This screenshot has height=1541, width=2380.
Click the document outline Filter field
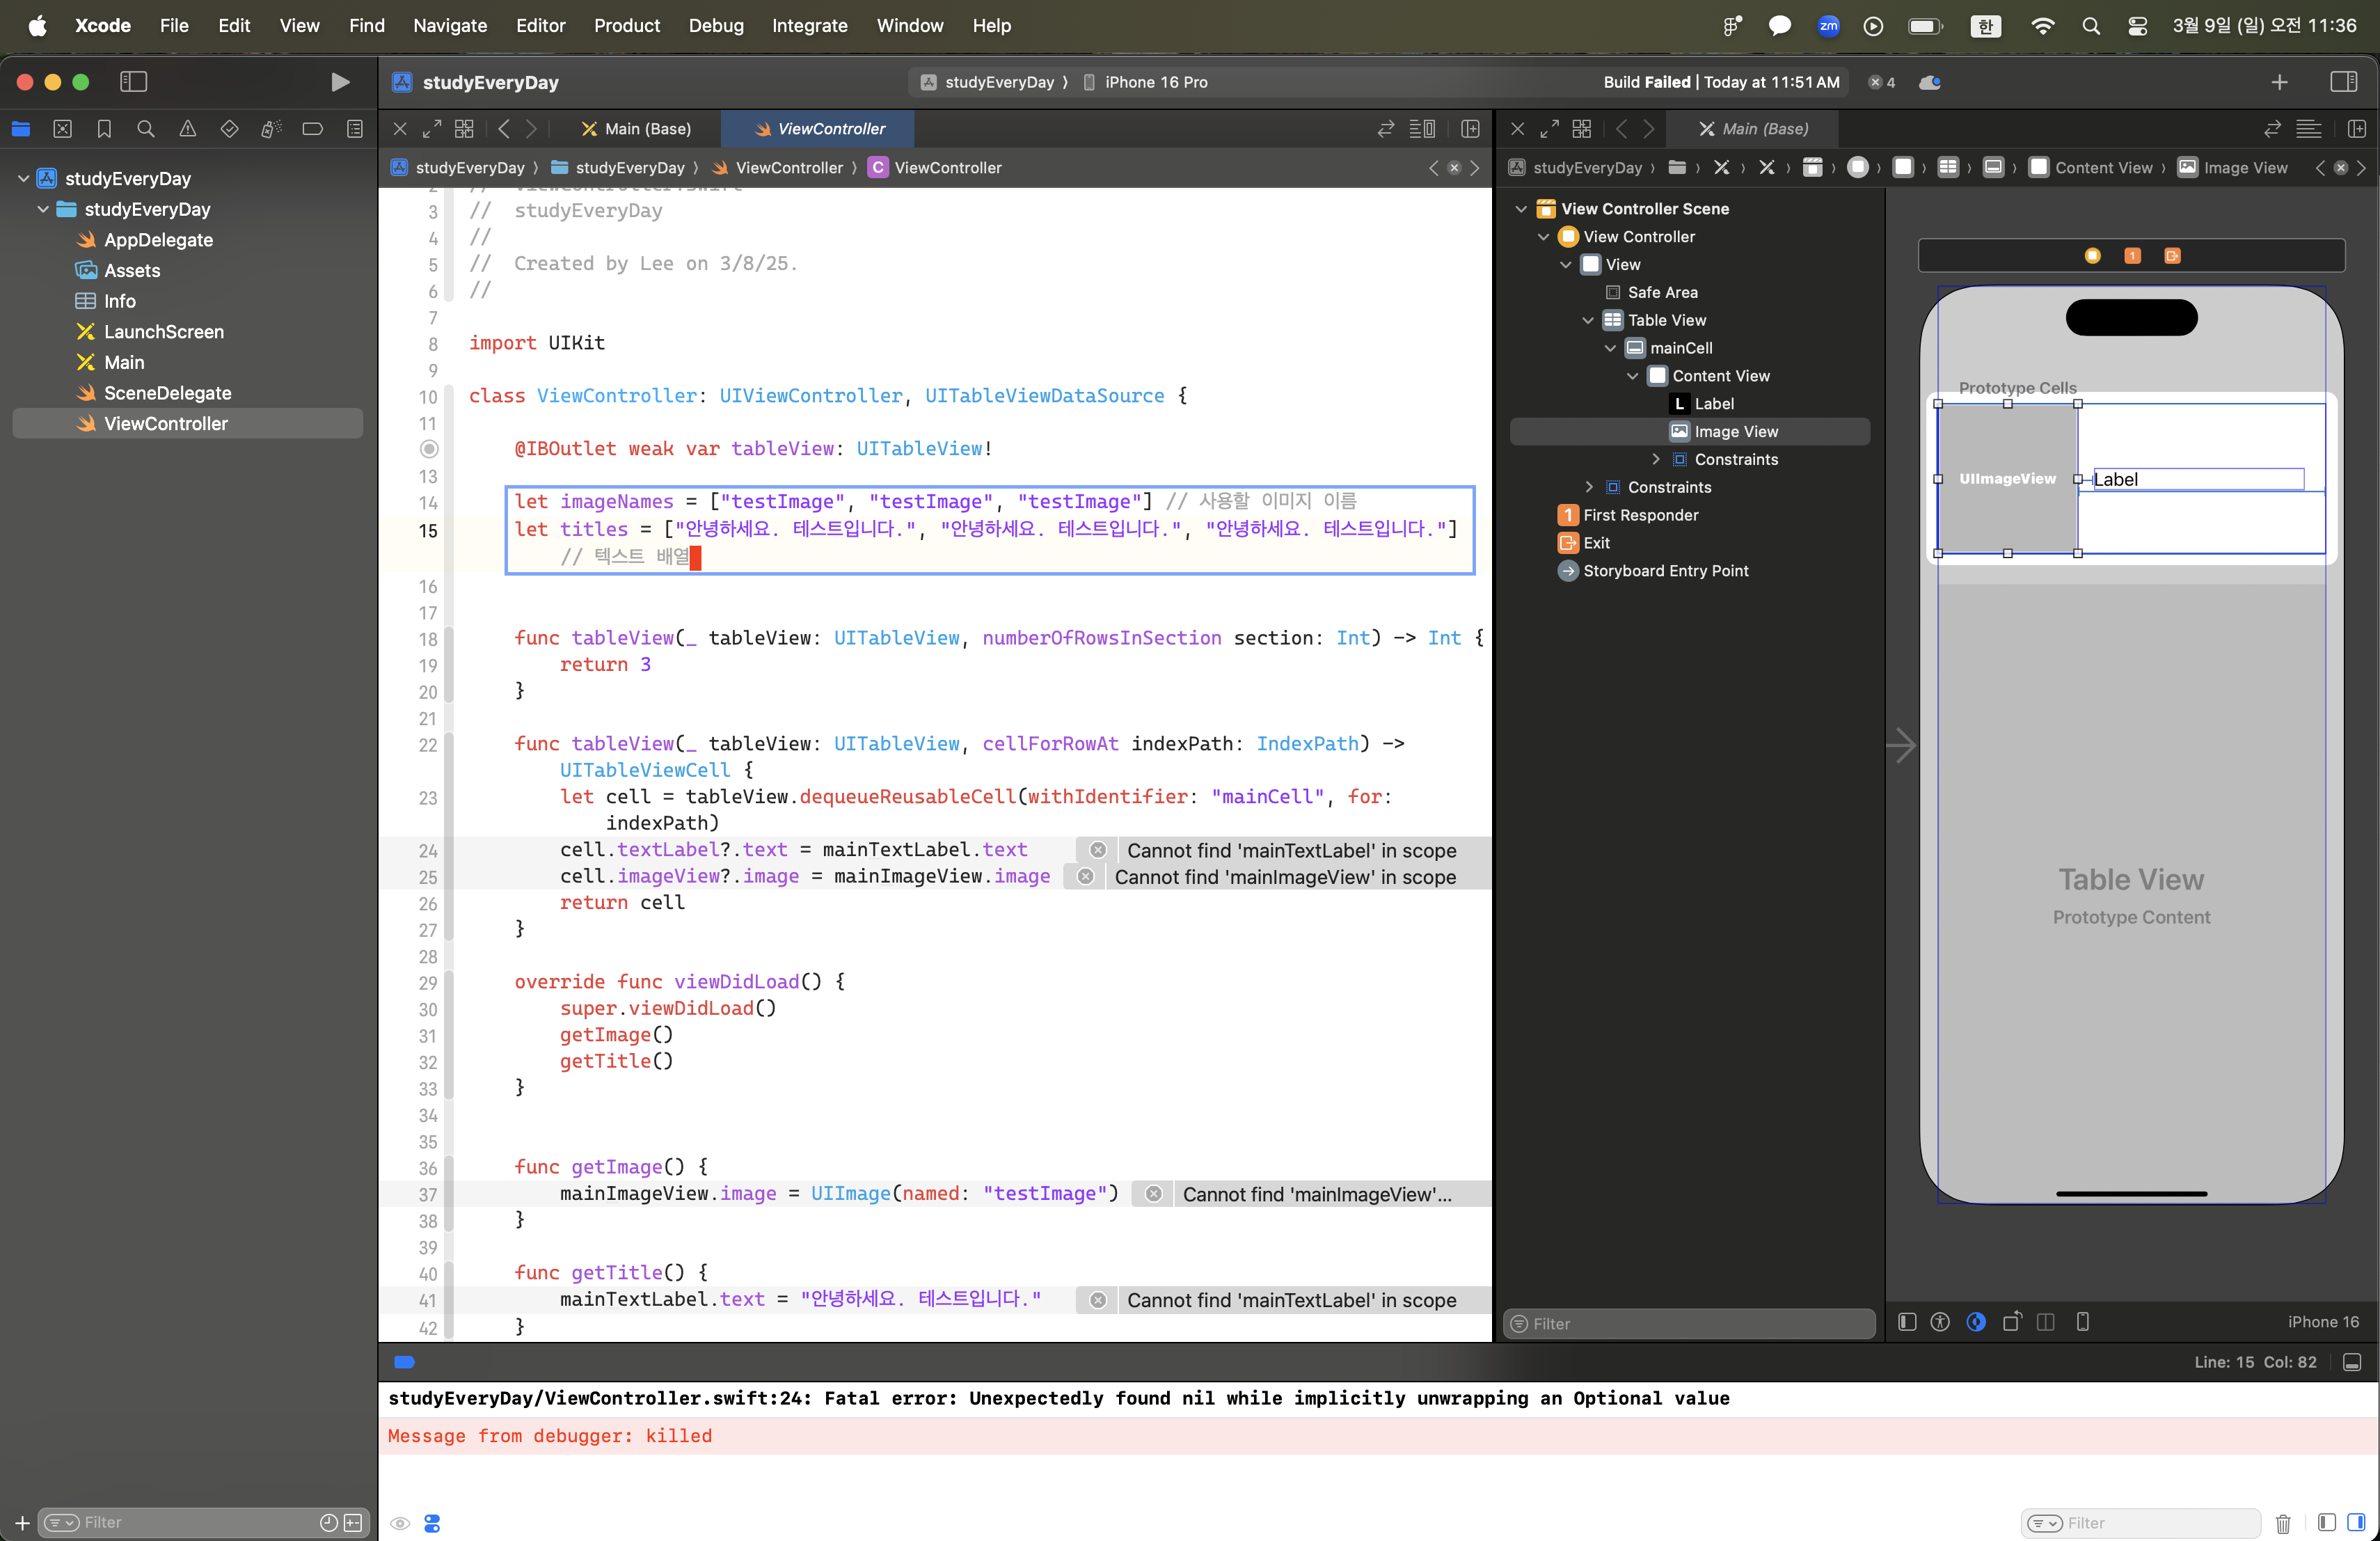pos(1690,1323)
